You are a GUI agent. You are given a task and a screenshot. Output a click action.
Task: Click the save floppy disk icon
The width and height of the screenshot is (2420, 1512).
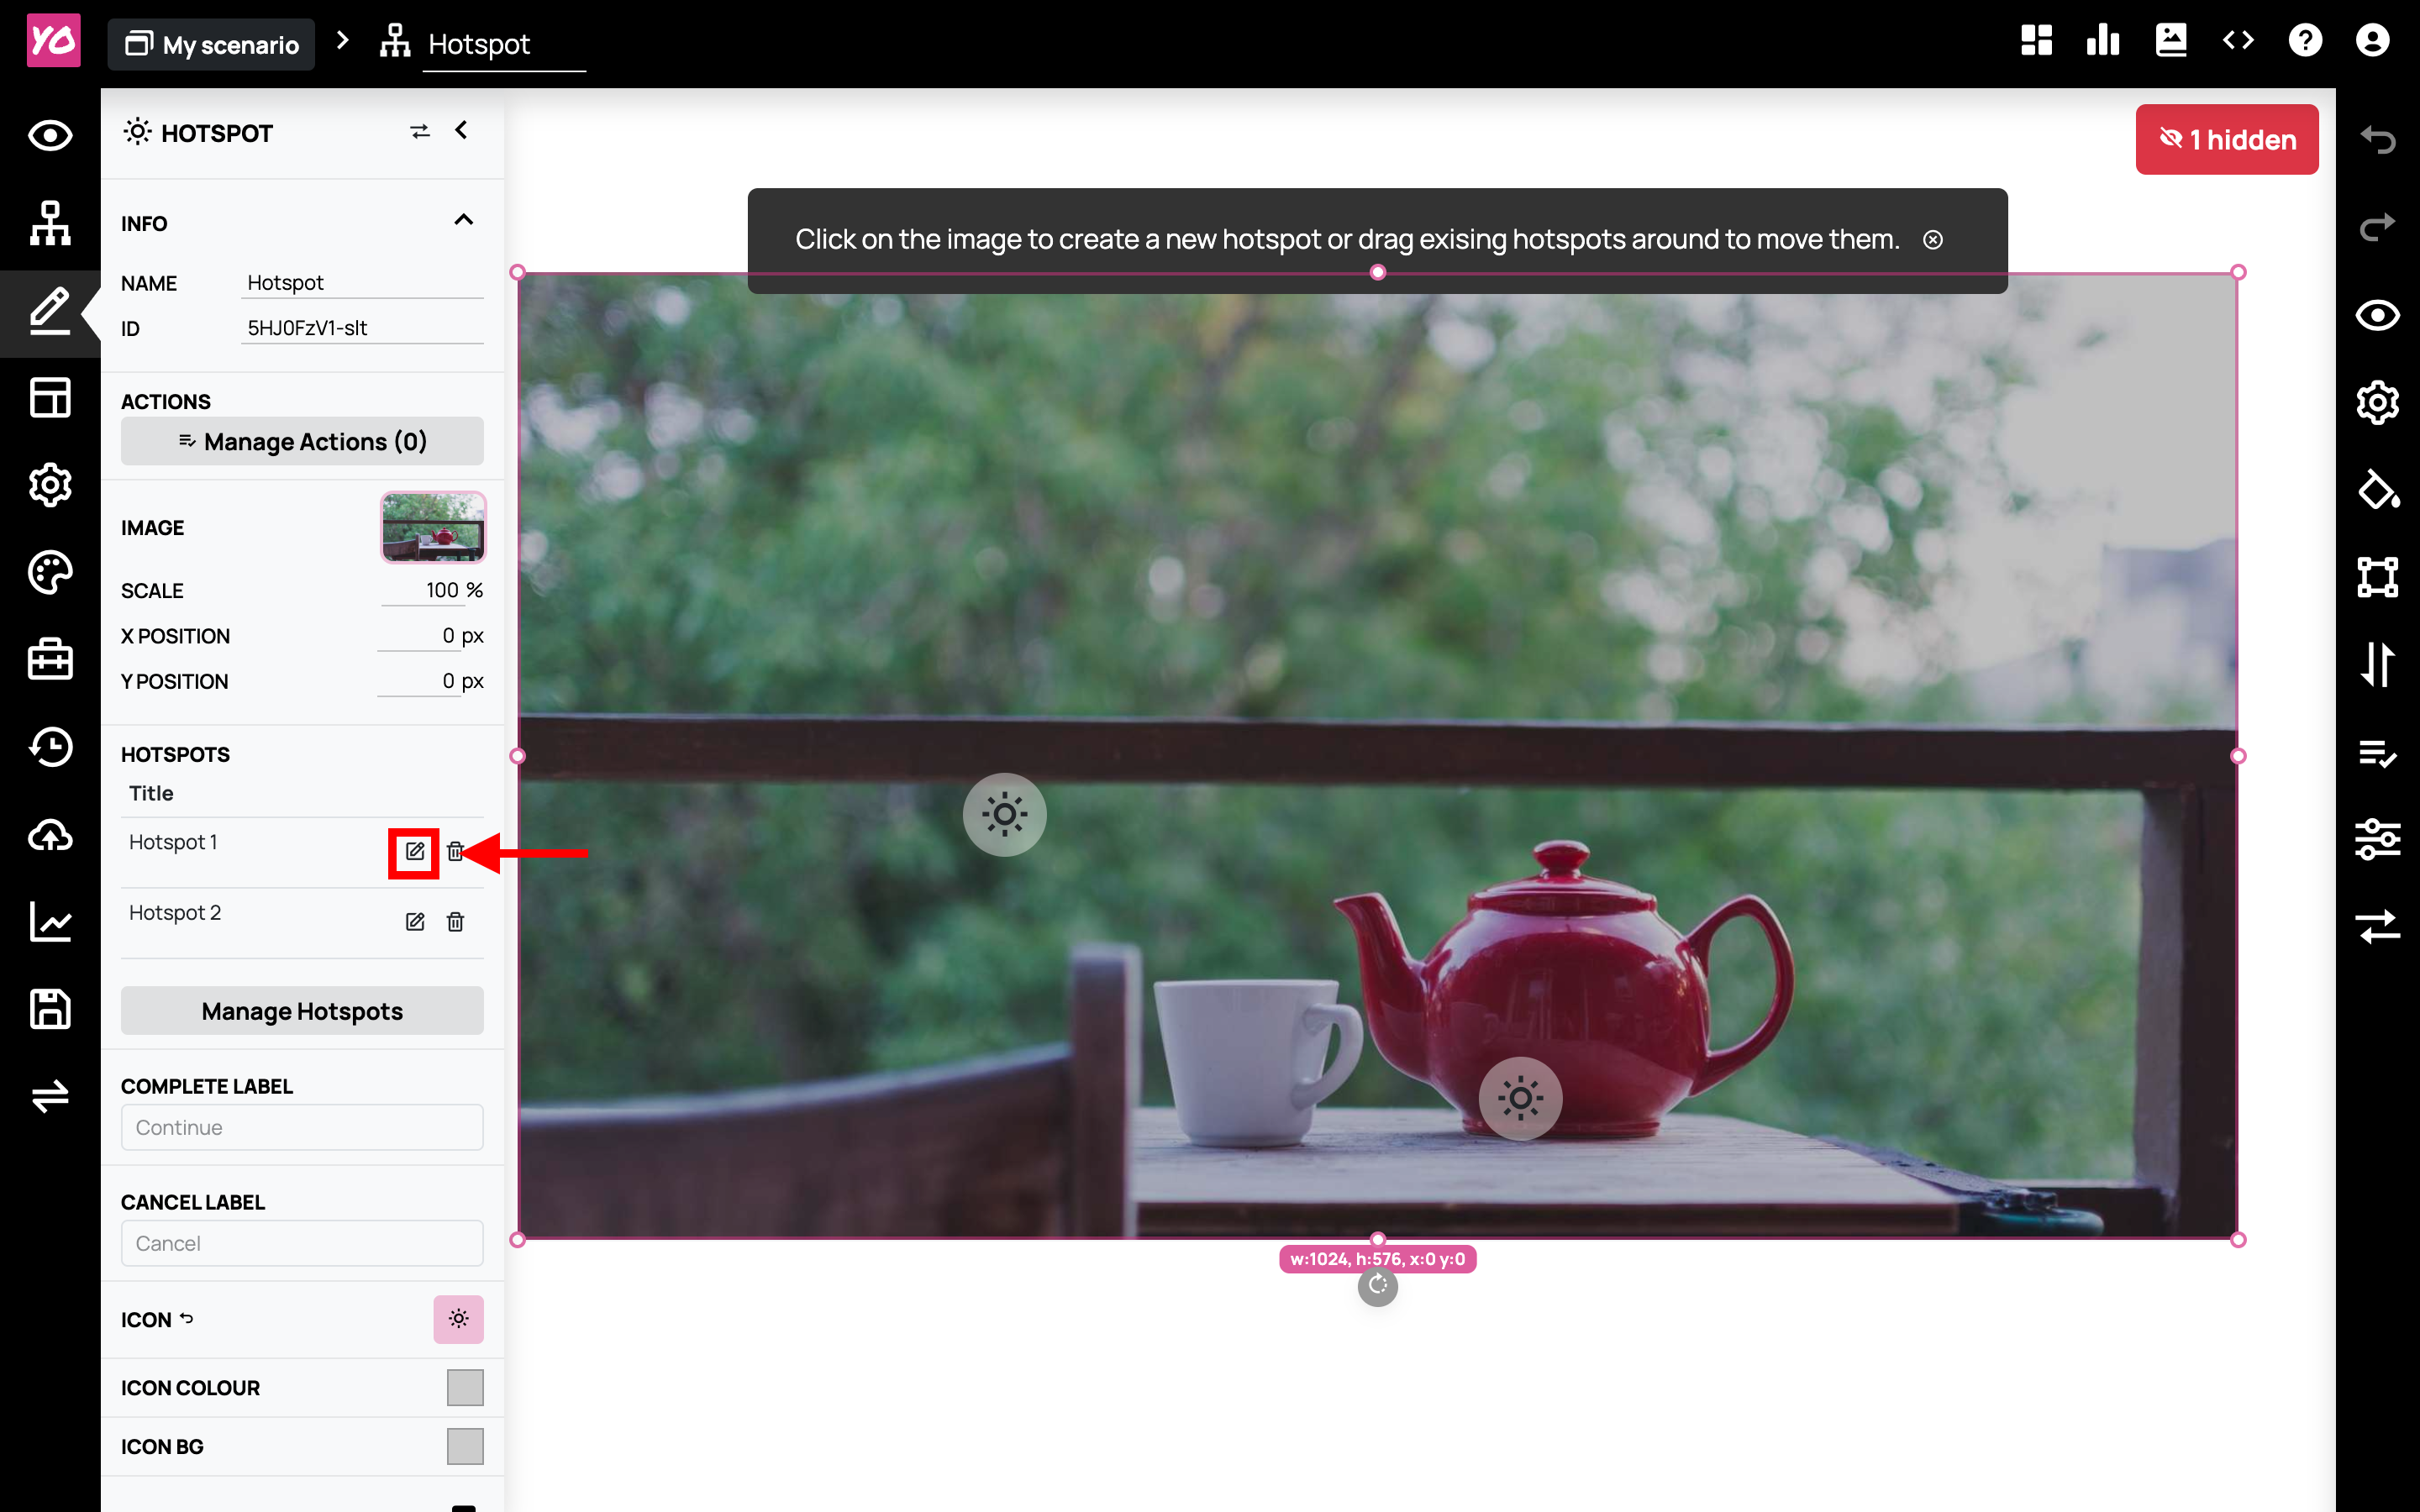click(x=50, y=1008)
